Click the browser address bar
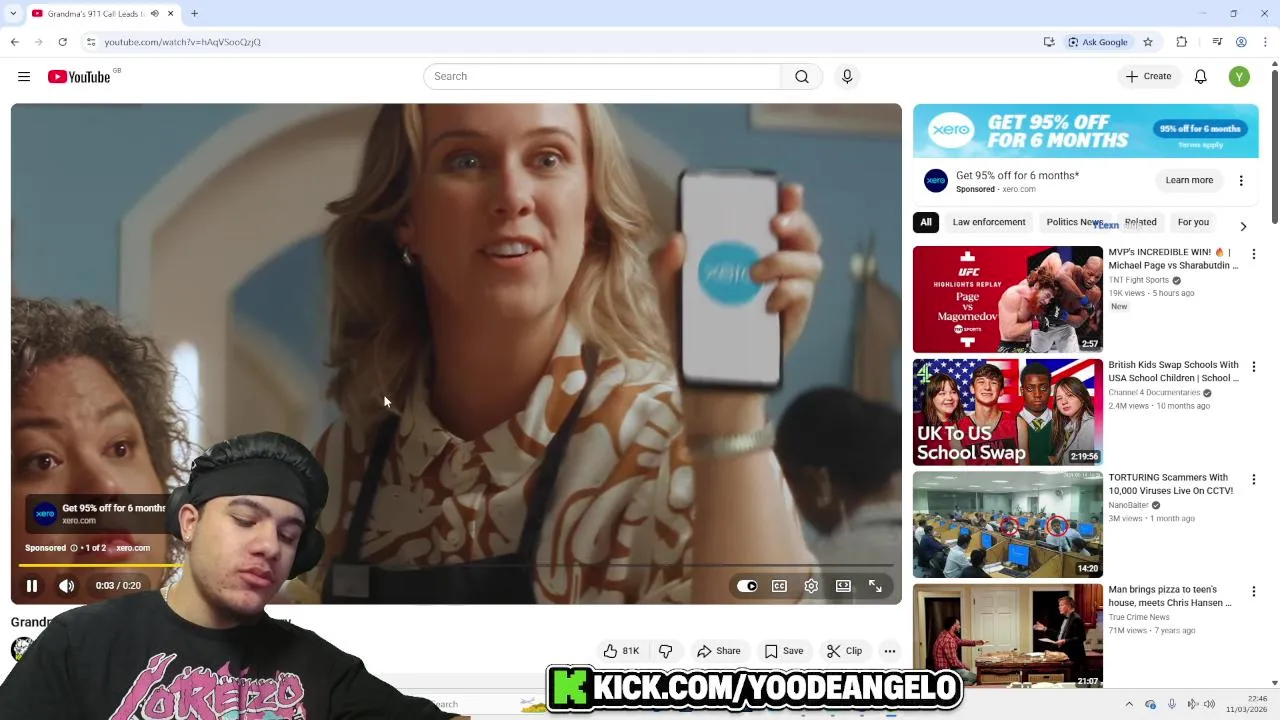The width and height of the screenshot is (1280, 720). (x=560, y=42)
